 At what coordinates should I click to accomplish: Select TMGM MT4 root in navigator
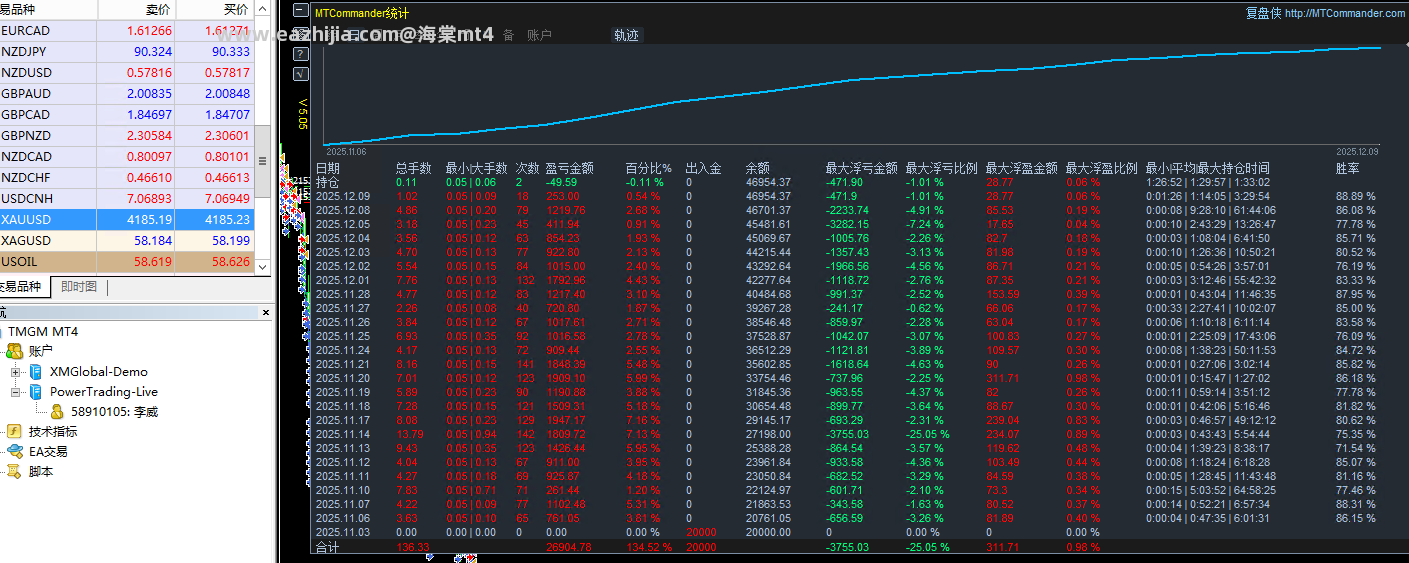[45, 332]
